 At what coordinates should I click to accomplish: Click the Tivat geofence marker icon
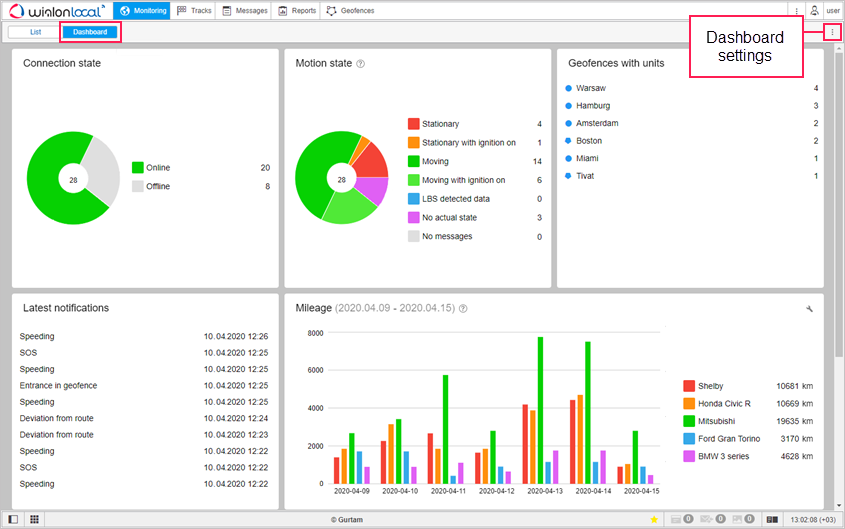[568, 176]
